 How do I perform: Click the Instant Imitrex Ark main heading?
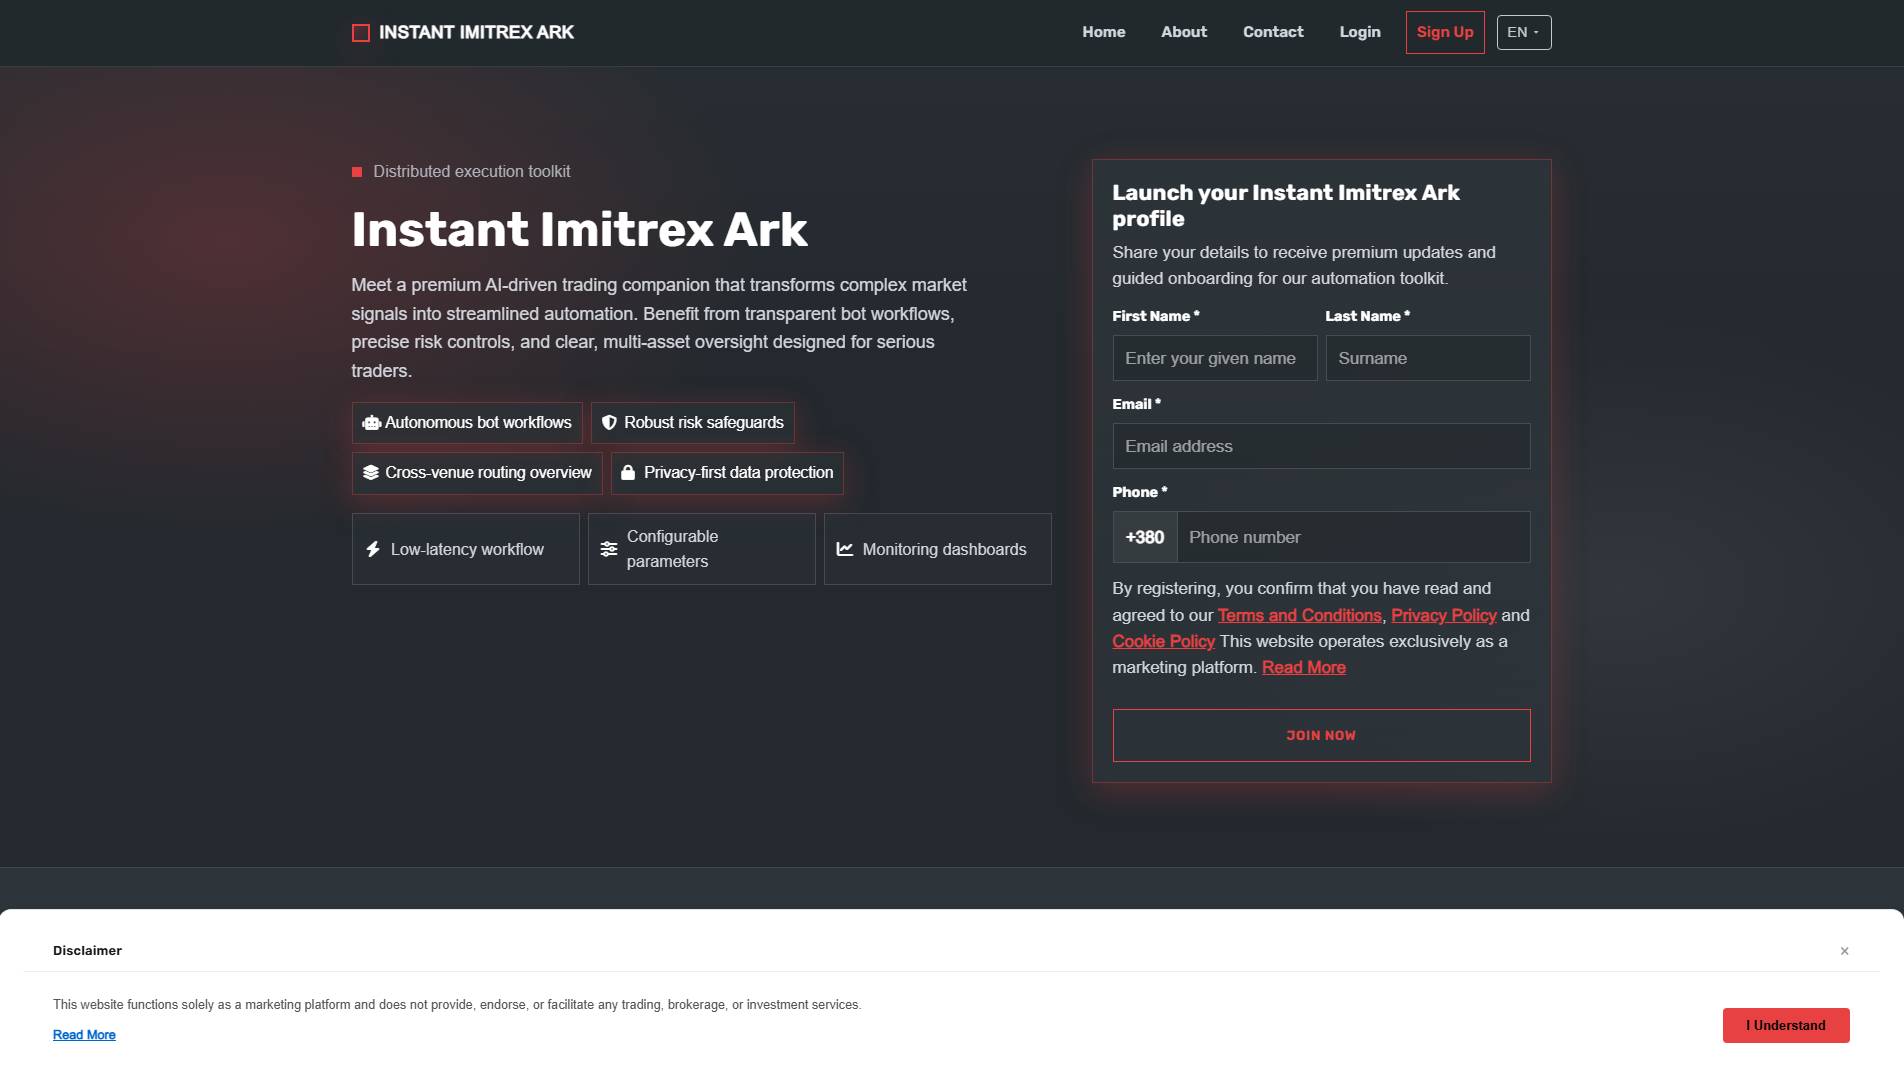(x=579, y=230)
